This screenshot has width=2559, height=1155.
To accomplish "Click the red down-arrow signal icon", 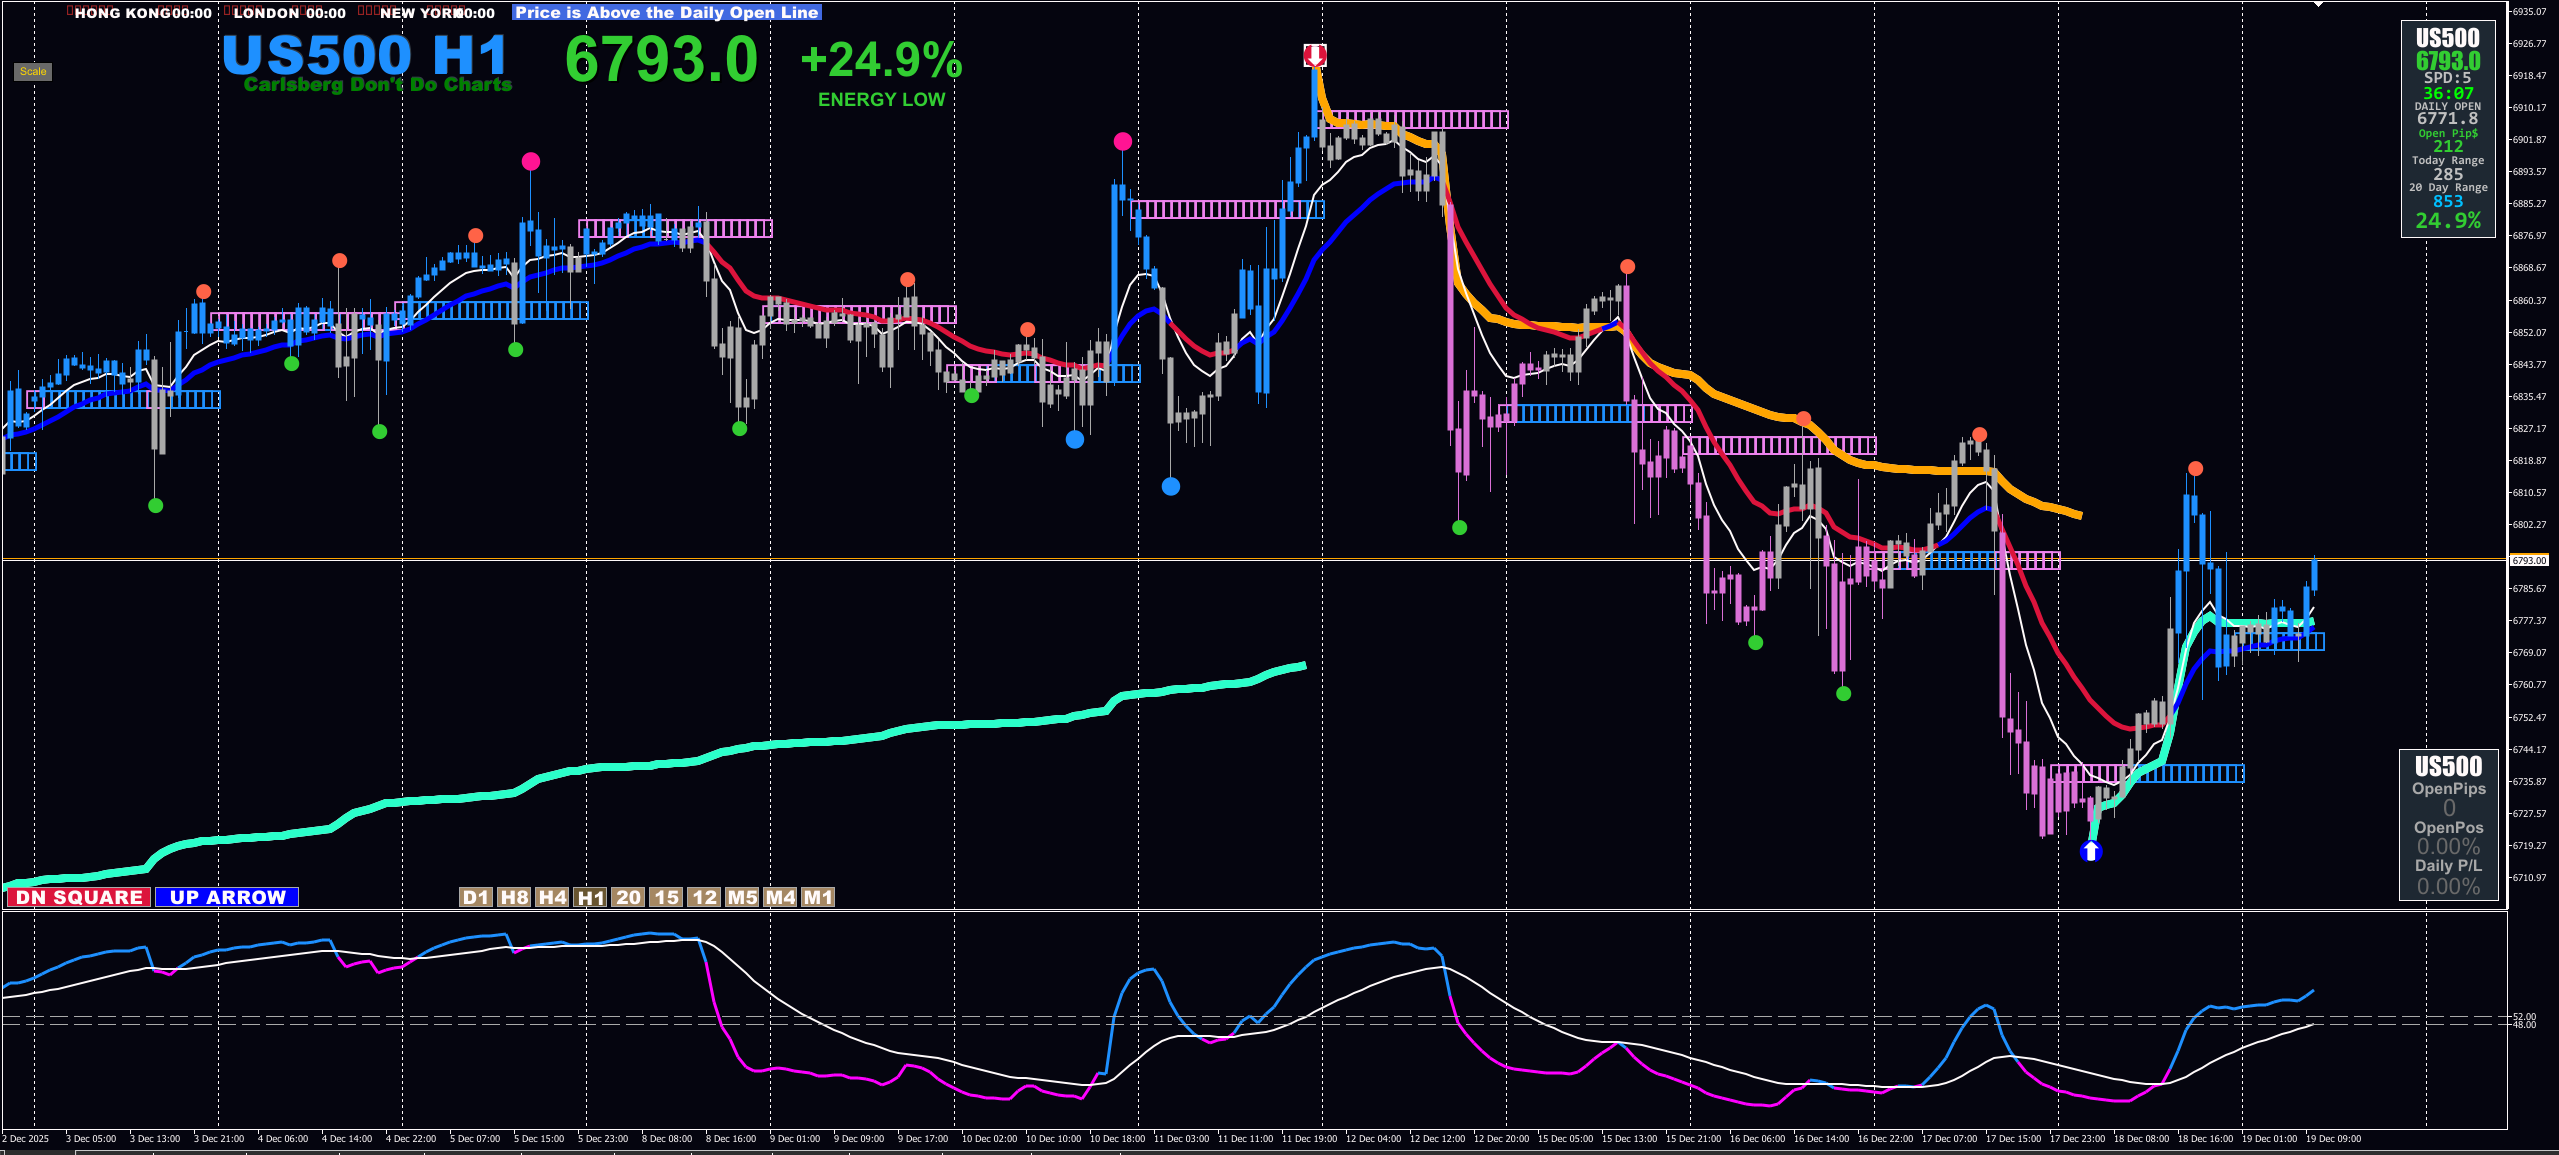I will (x=1314, y=55).
